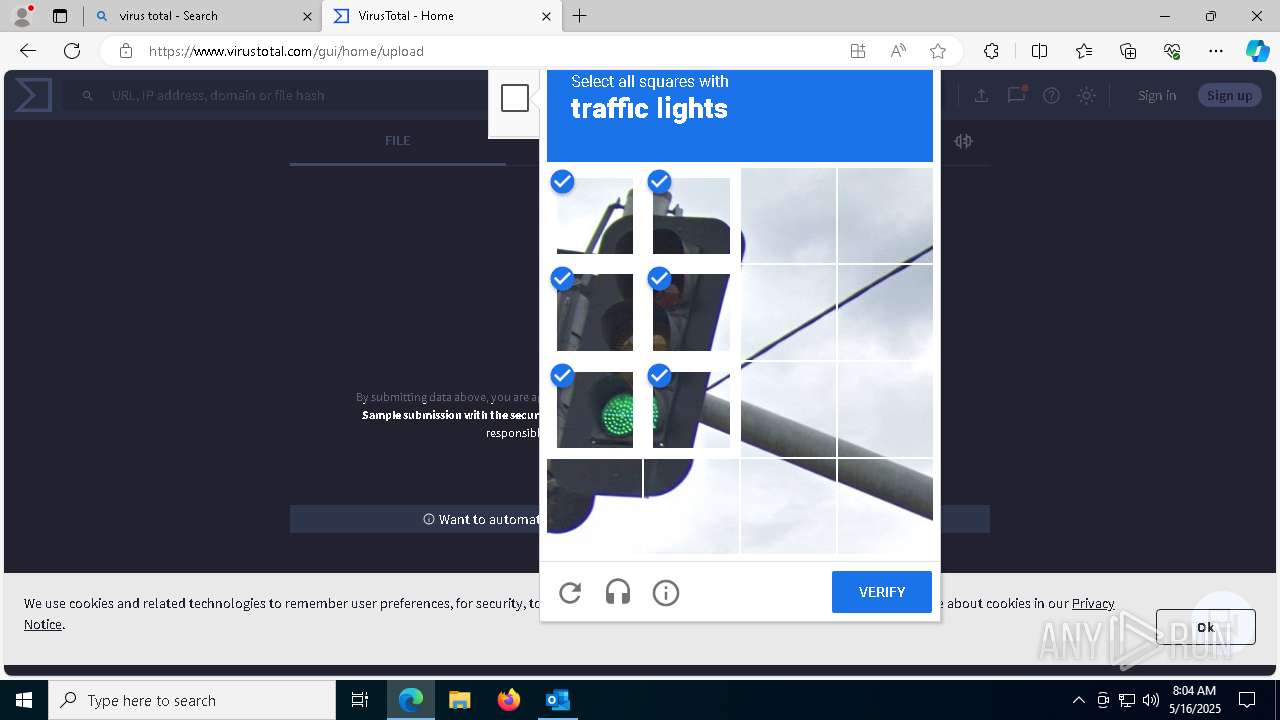Deselect the large green light tile
The height and width of the screenshot is (720, 1280).
point(594,409)
